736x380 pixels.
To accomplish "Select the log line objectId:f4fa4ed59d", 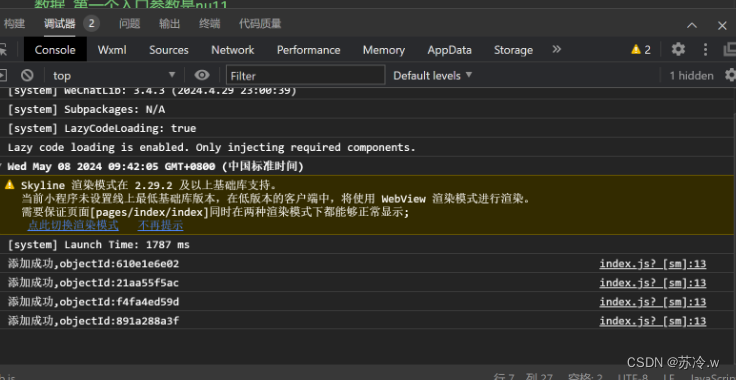I will [93, 302].
